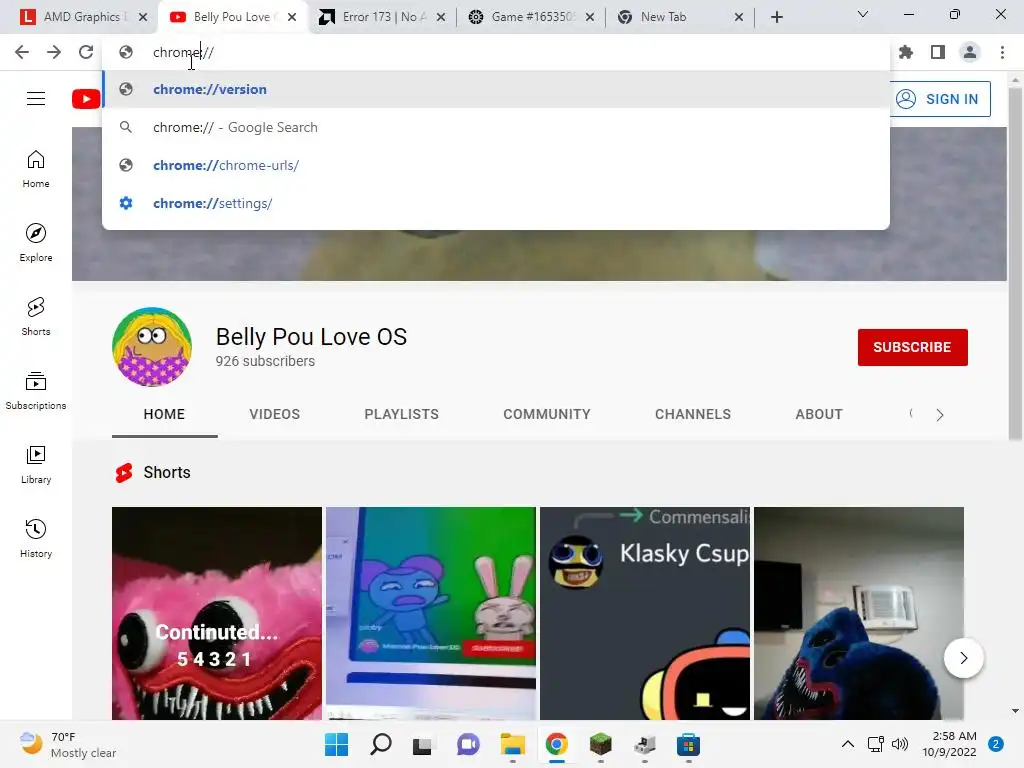Image resolution: width=1024 pixels, height=768 pixels.
Task: Open the Klasky Csupo Shorts thumbnail
Action: [x=645, y=613]
